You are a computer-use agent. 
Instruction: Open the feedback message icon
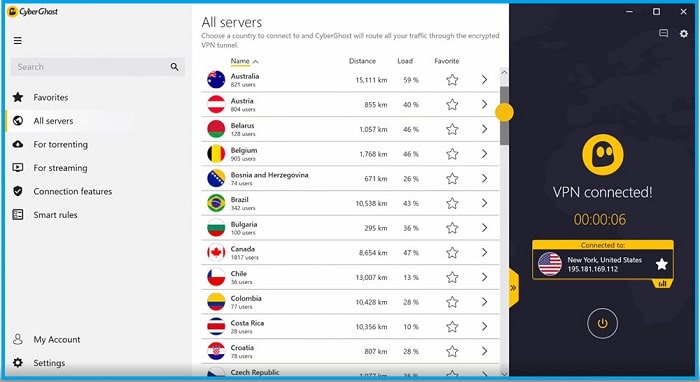663,33
